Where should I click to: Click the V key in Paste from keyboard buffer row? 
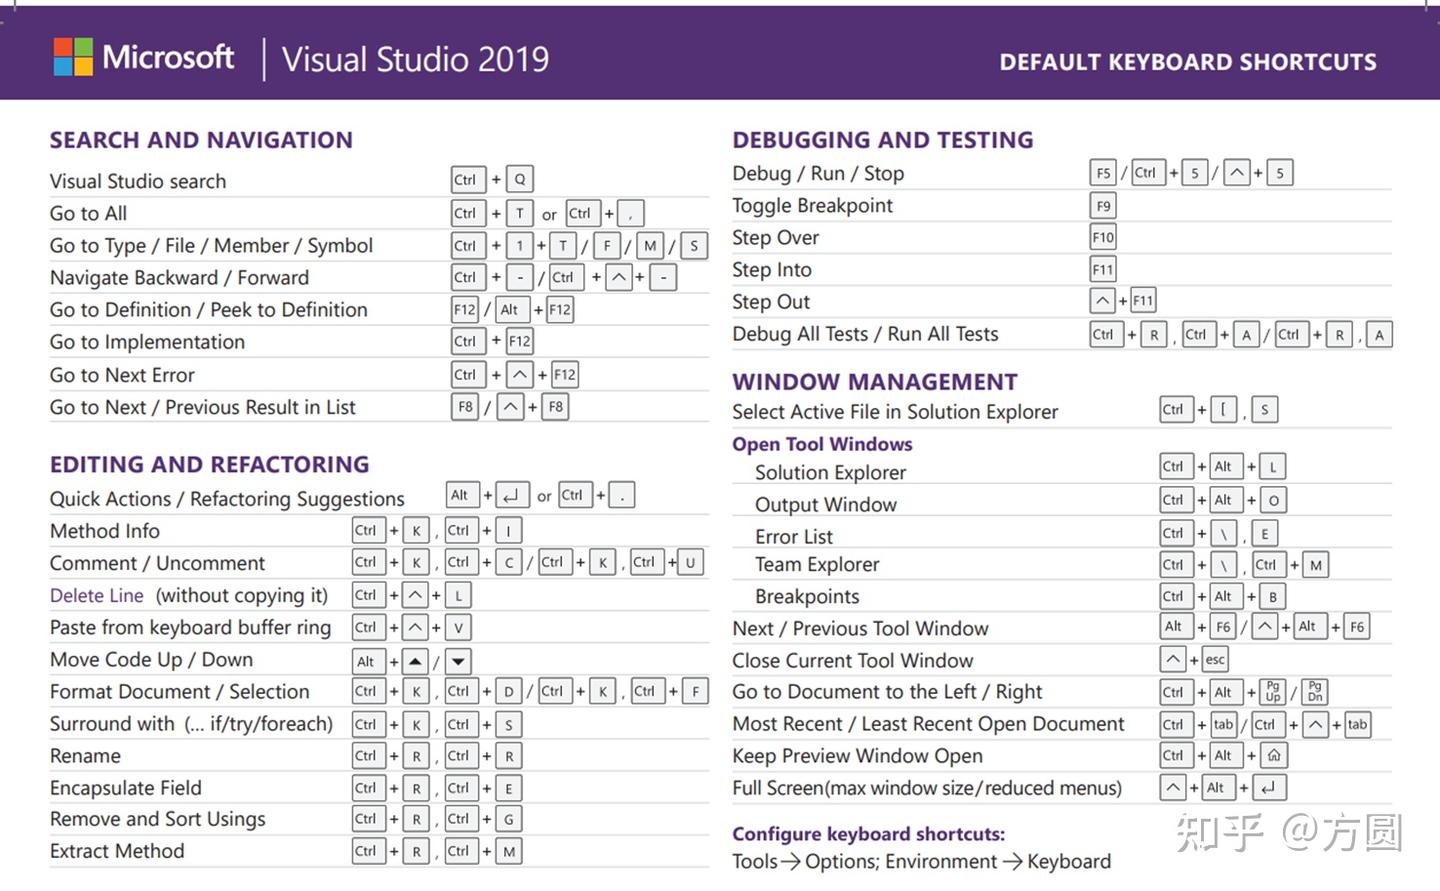(458, 628)
